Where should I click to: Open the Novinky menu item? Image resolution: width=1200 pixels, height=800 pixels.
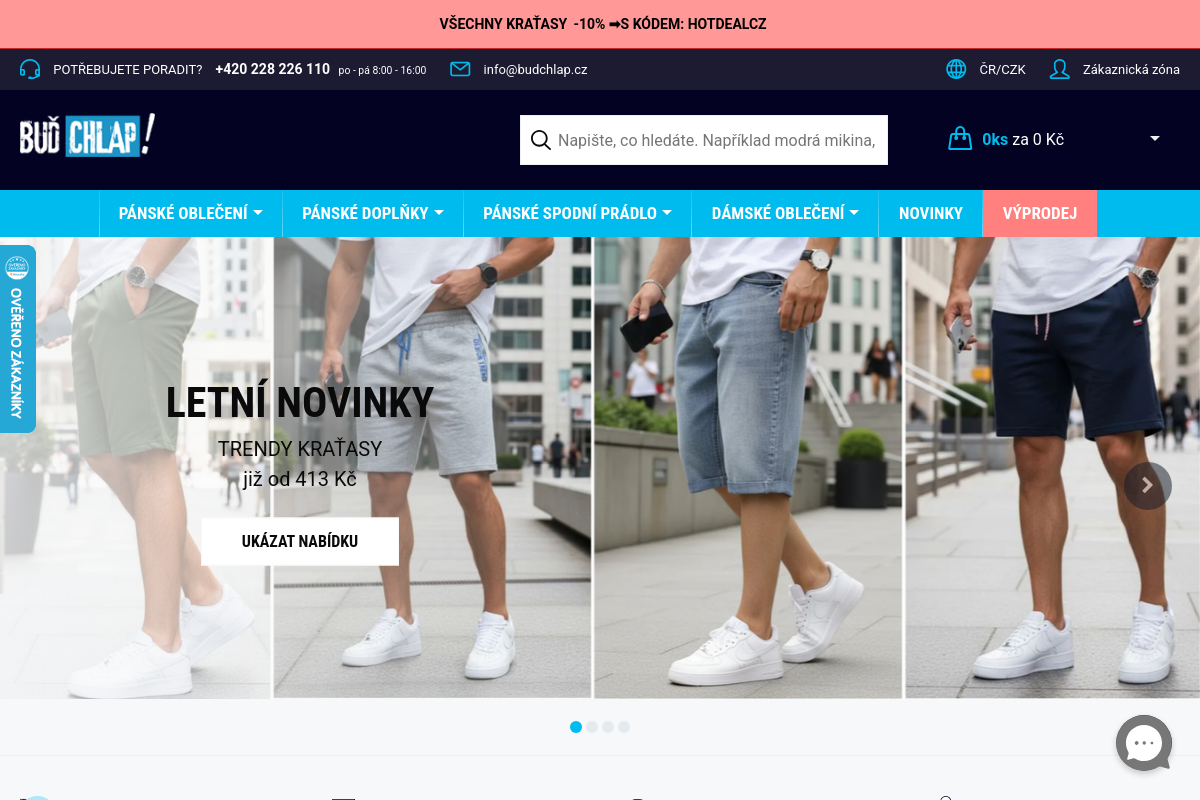point(931,213)
